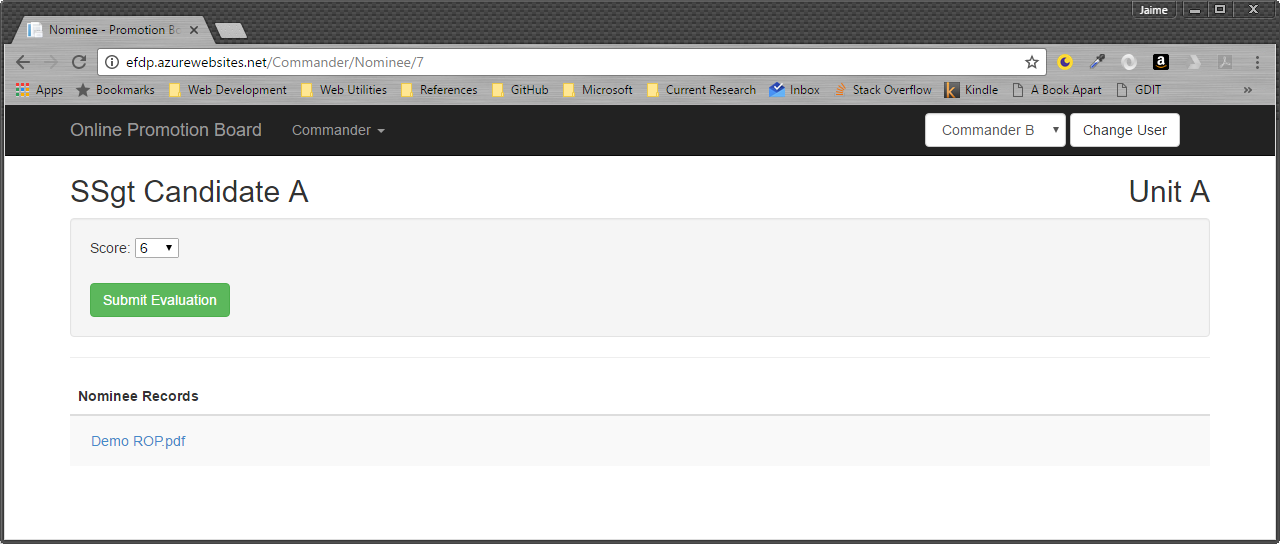Open the GitHub bookmark folder
1280x544 pixels.
click(520, 90)
